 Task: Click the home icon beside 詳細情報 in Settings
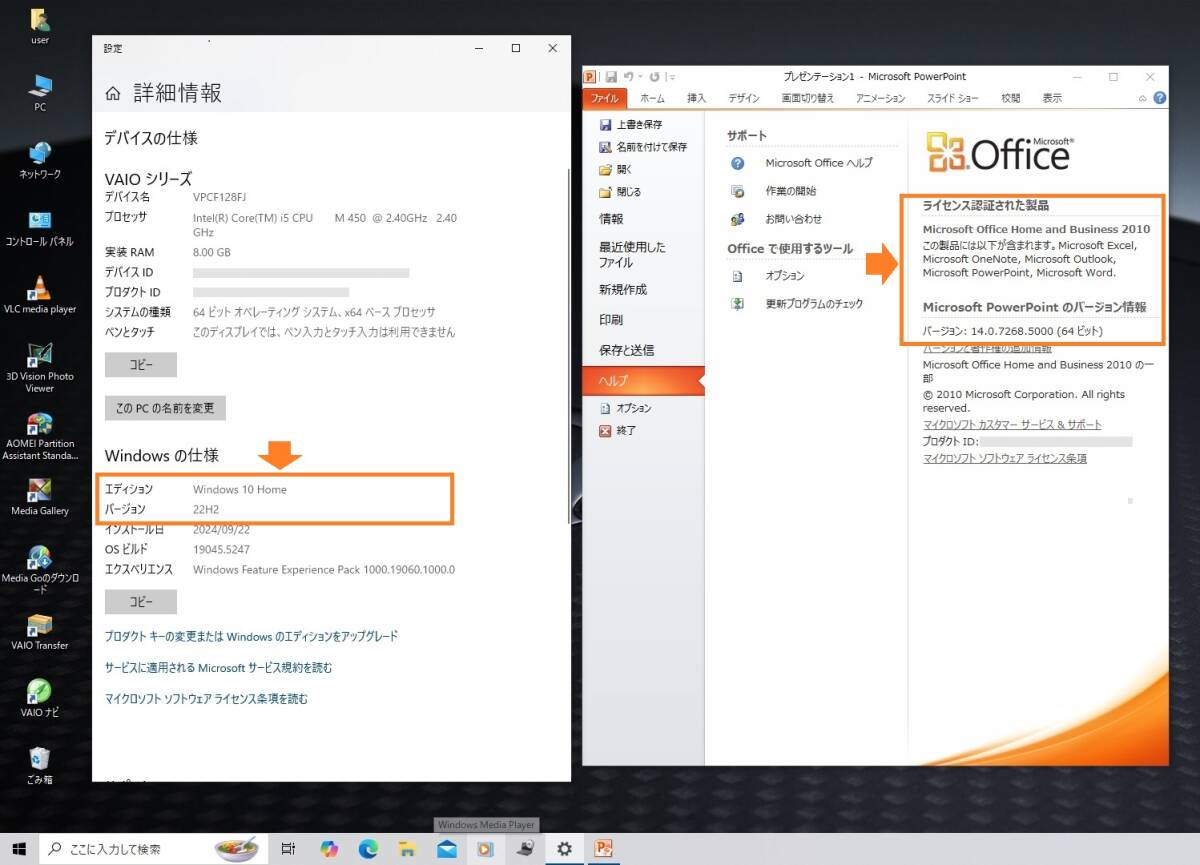tap(113, 93)
